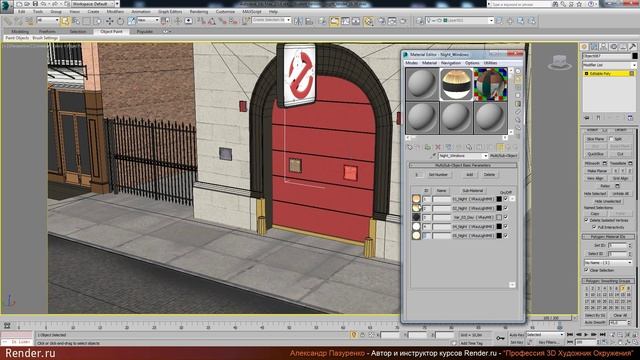Click the Reset Map/Material delete icon
This screenshot has height=360, width=640.
[438, 147]
